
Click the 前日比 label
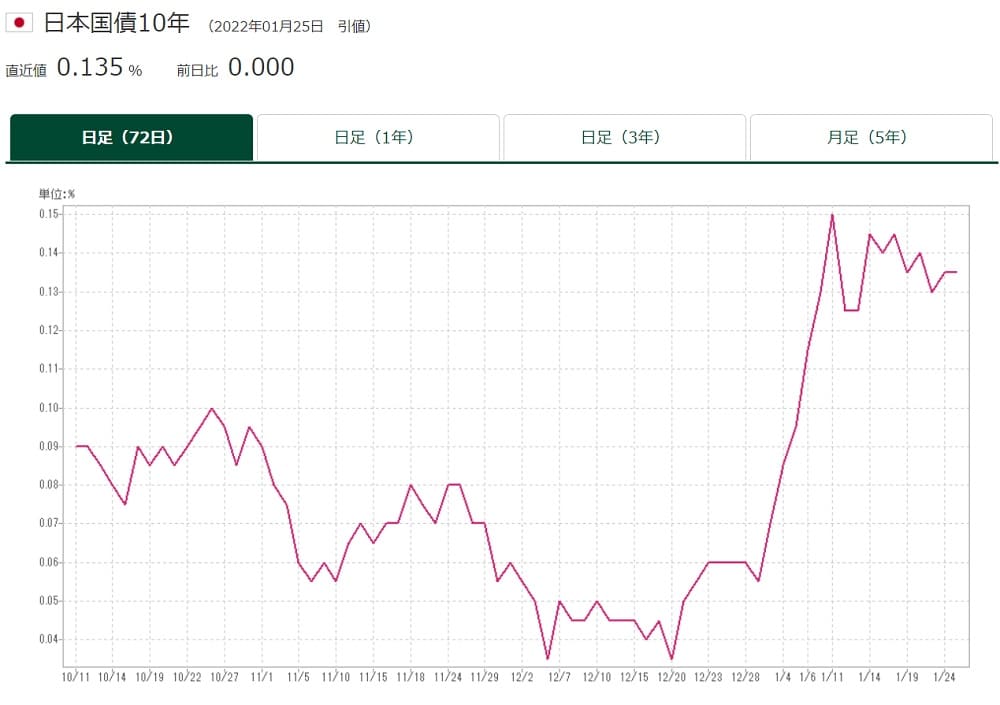pos(197,70)
